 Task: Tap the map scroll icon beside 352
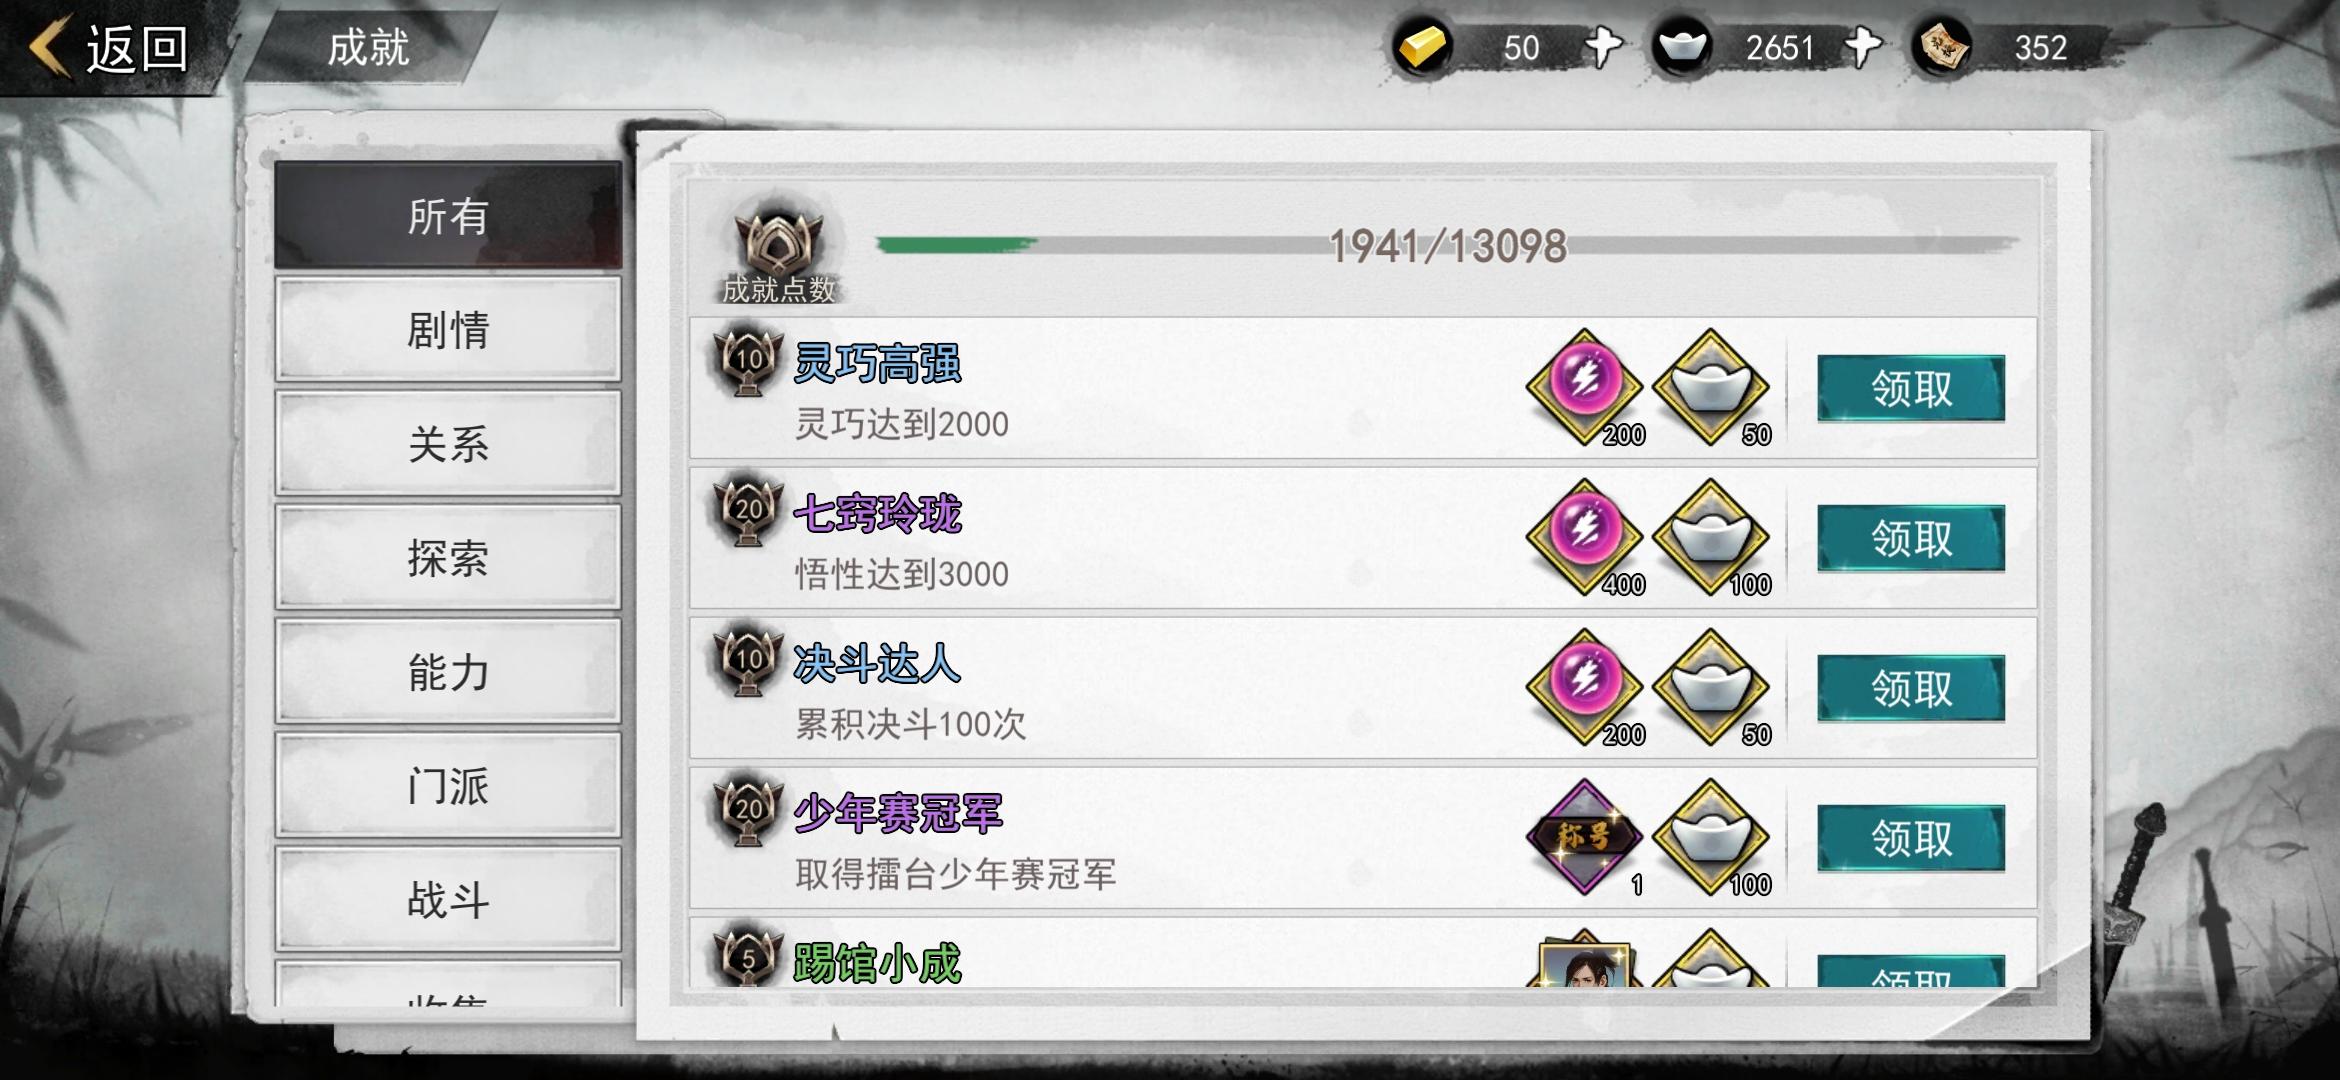tap(1941, 47)
